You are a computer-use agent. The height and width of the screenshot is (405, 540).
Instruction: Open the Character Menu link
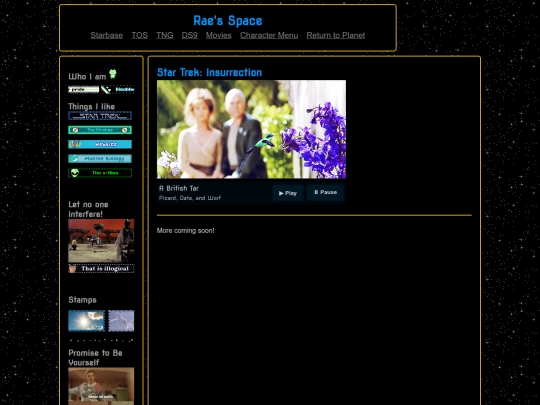[x=269, y=35]
